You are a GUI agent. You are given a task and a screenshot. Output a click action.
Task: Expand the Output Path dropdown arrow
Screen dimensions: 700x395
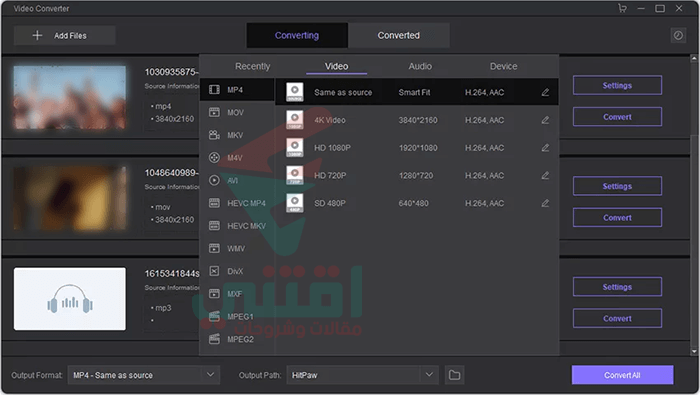(429, 374)
